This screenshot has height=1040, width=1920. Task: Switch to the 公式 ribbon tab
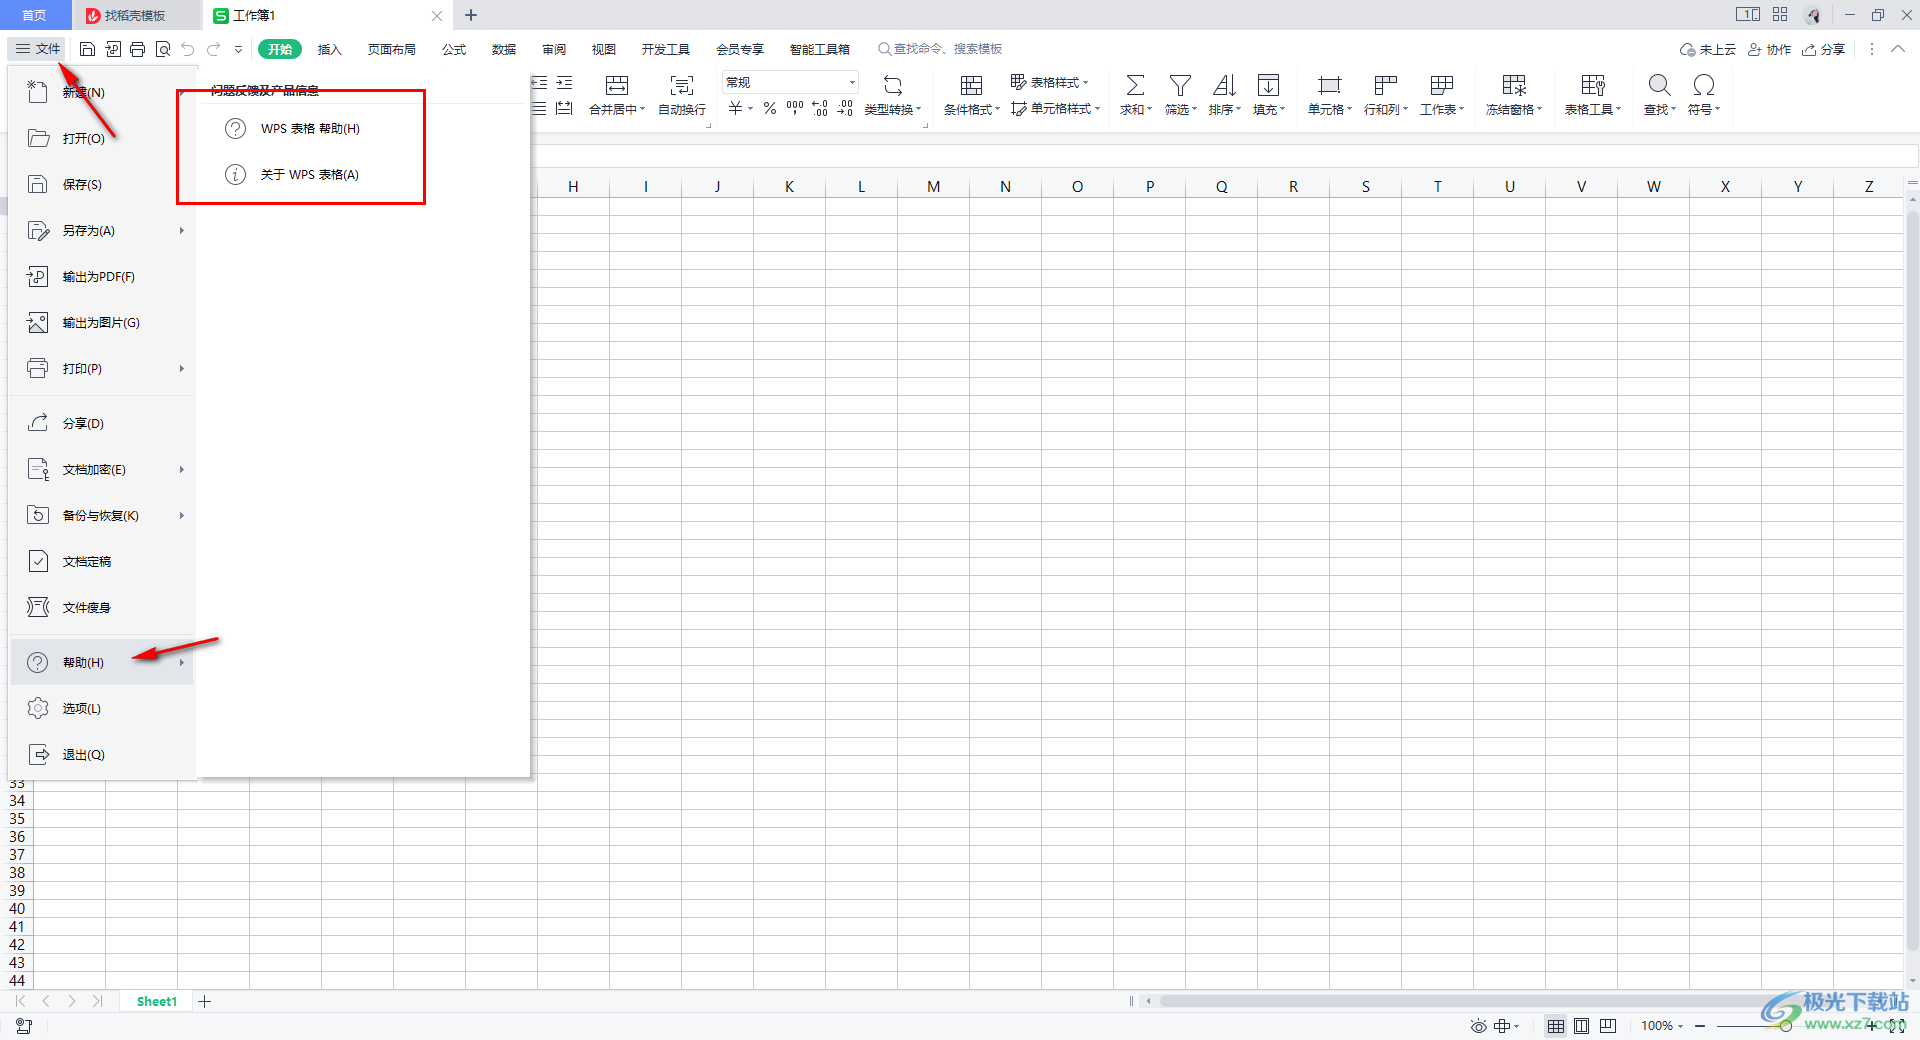pos(454,49)
